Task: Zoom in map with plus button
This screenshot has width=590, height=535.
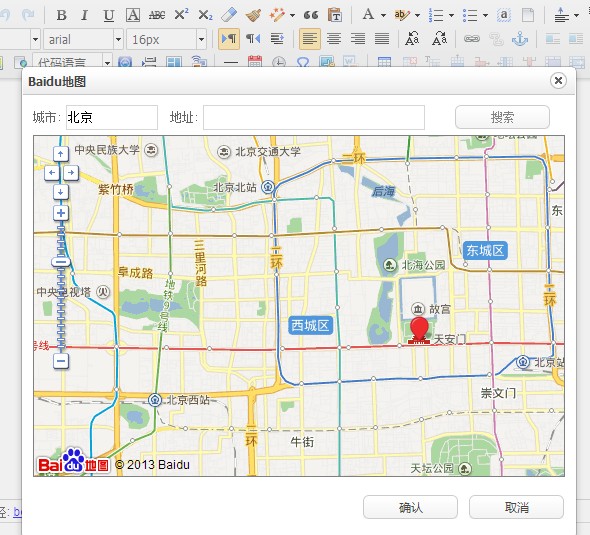Action: coord(61,213)
